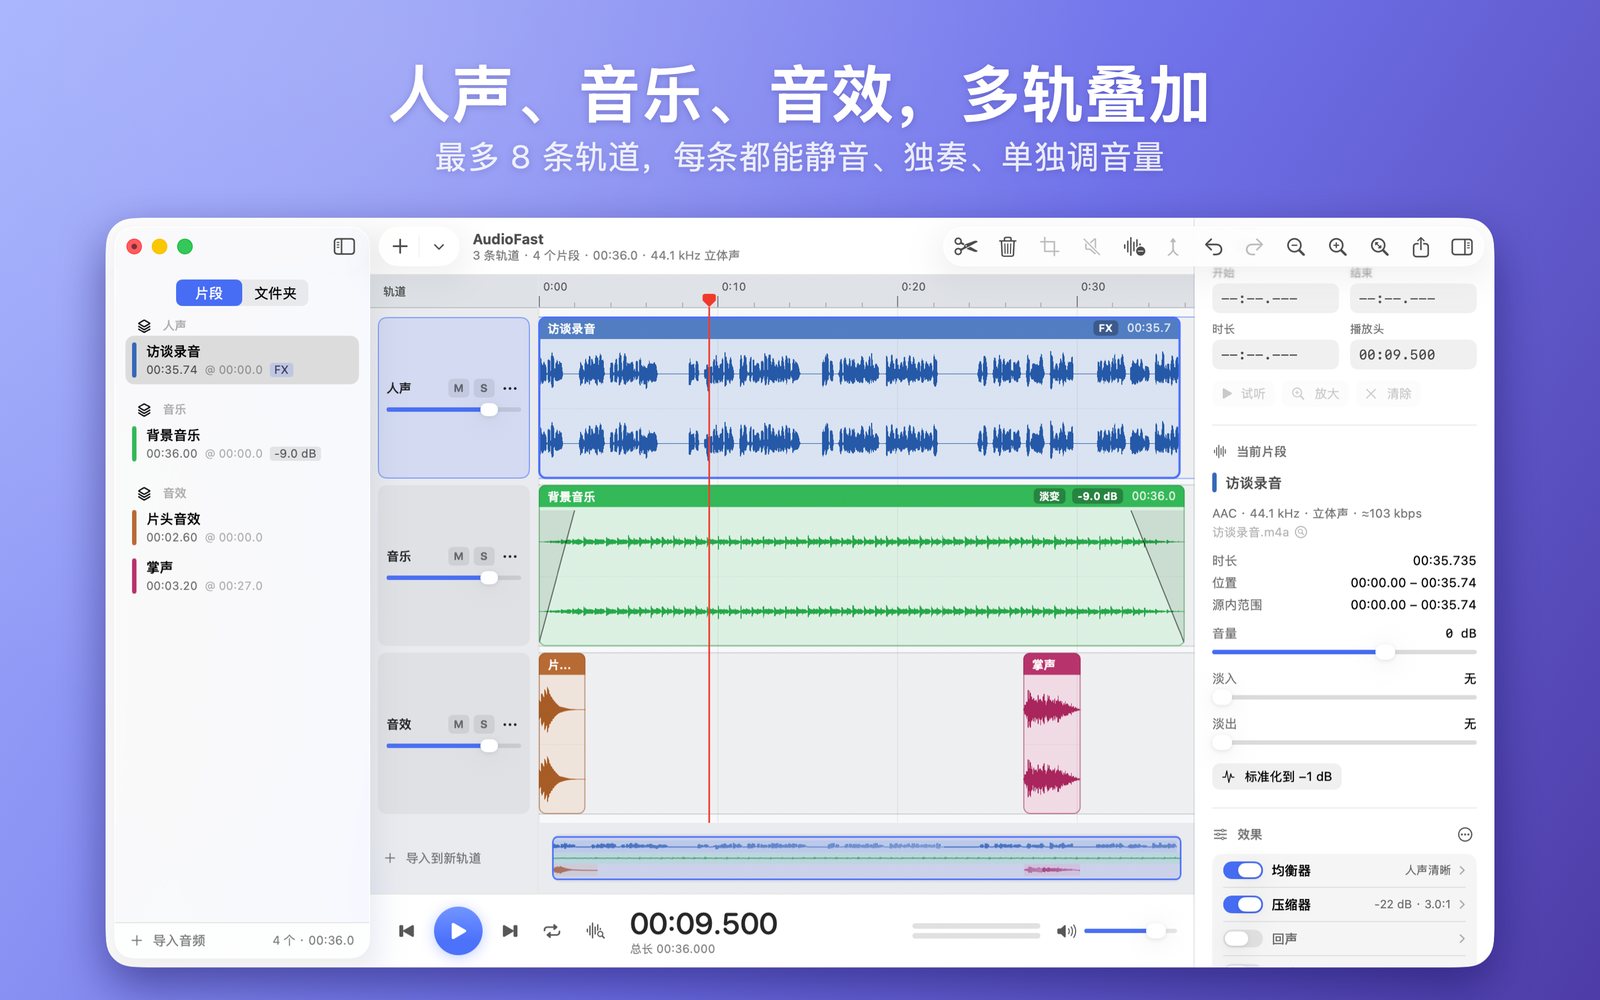This screenshot has width=1600, height=1000.
Task: Open the effects more options circle icon
Action: [x=1465, y=835]
